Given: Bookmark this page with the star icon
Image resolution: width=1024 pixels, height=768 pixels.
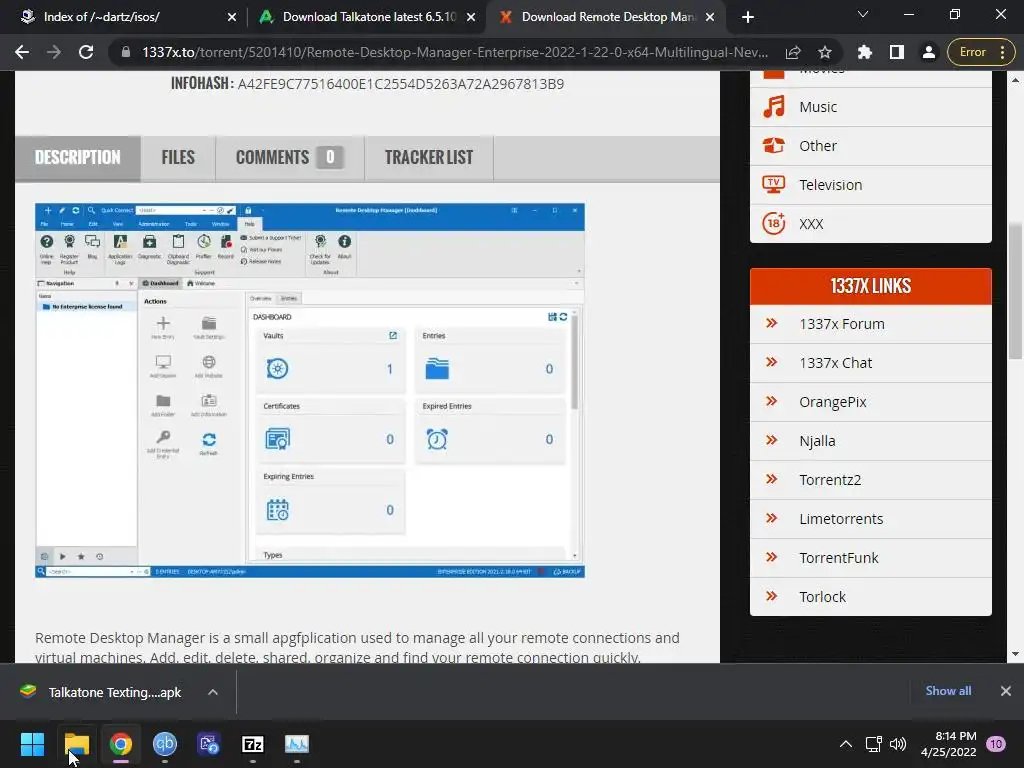Looking at the screenshot, I should 825,52.
